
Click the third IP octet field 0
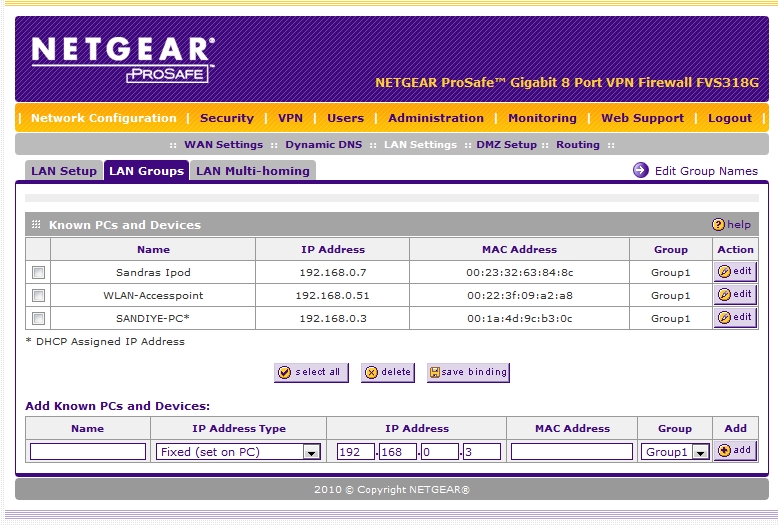(x=440, y=452)
